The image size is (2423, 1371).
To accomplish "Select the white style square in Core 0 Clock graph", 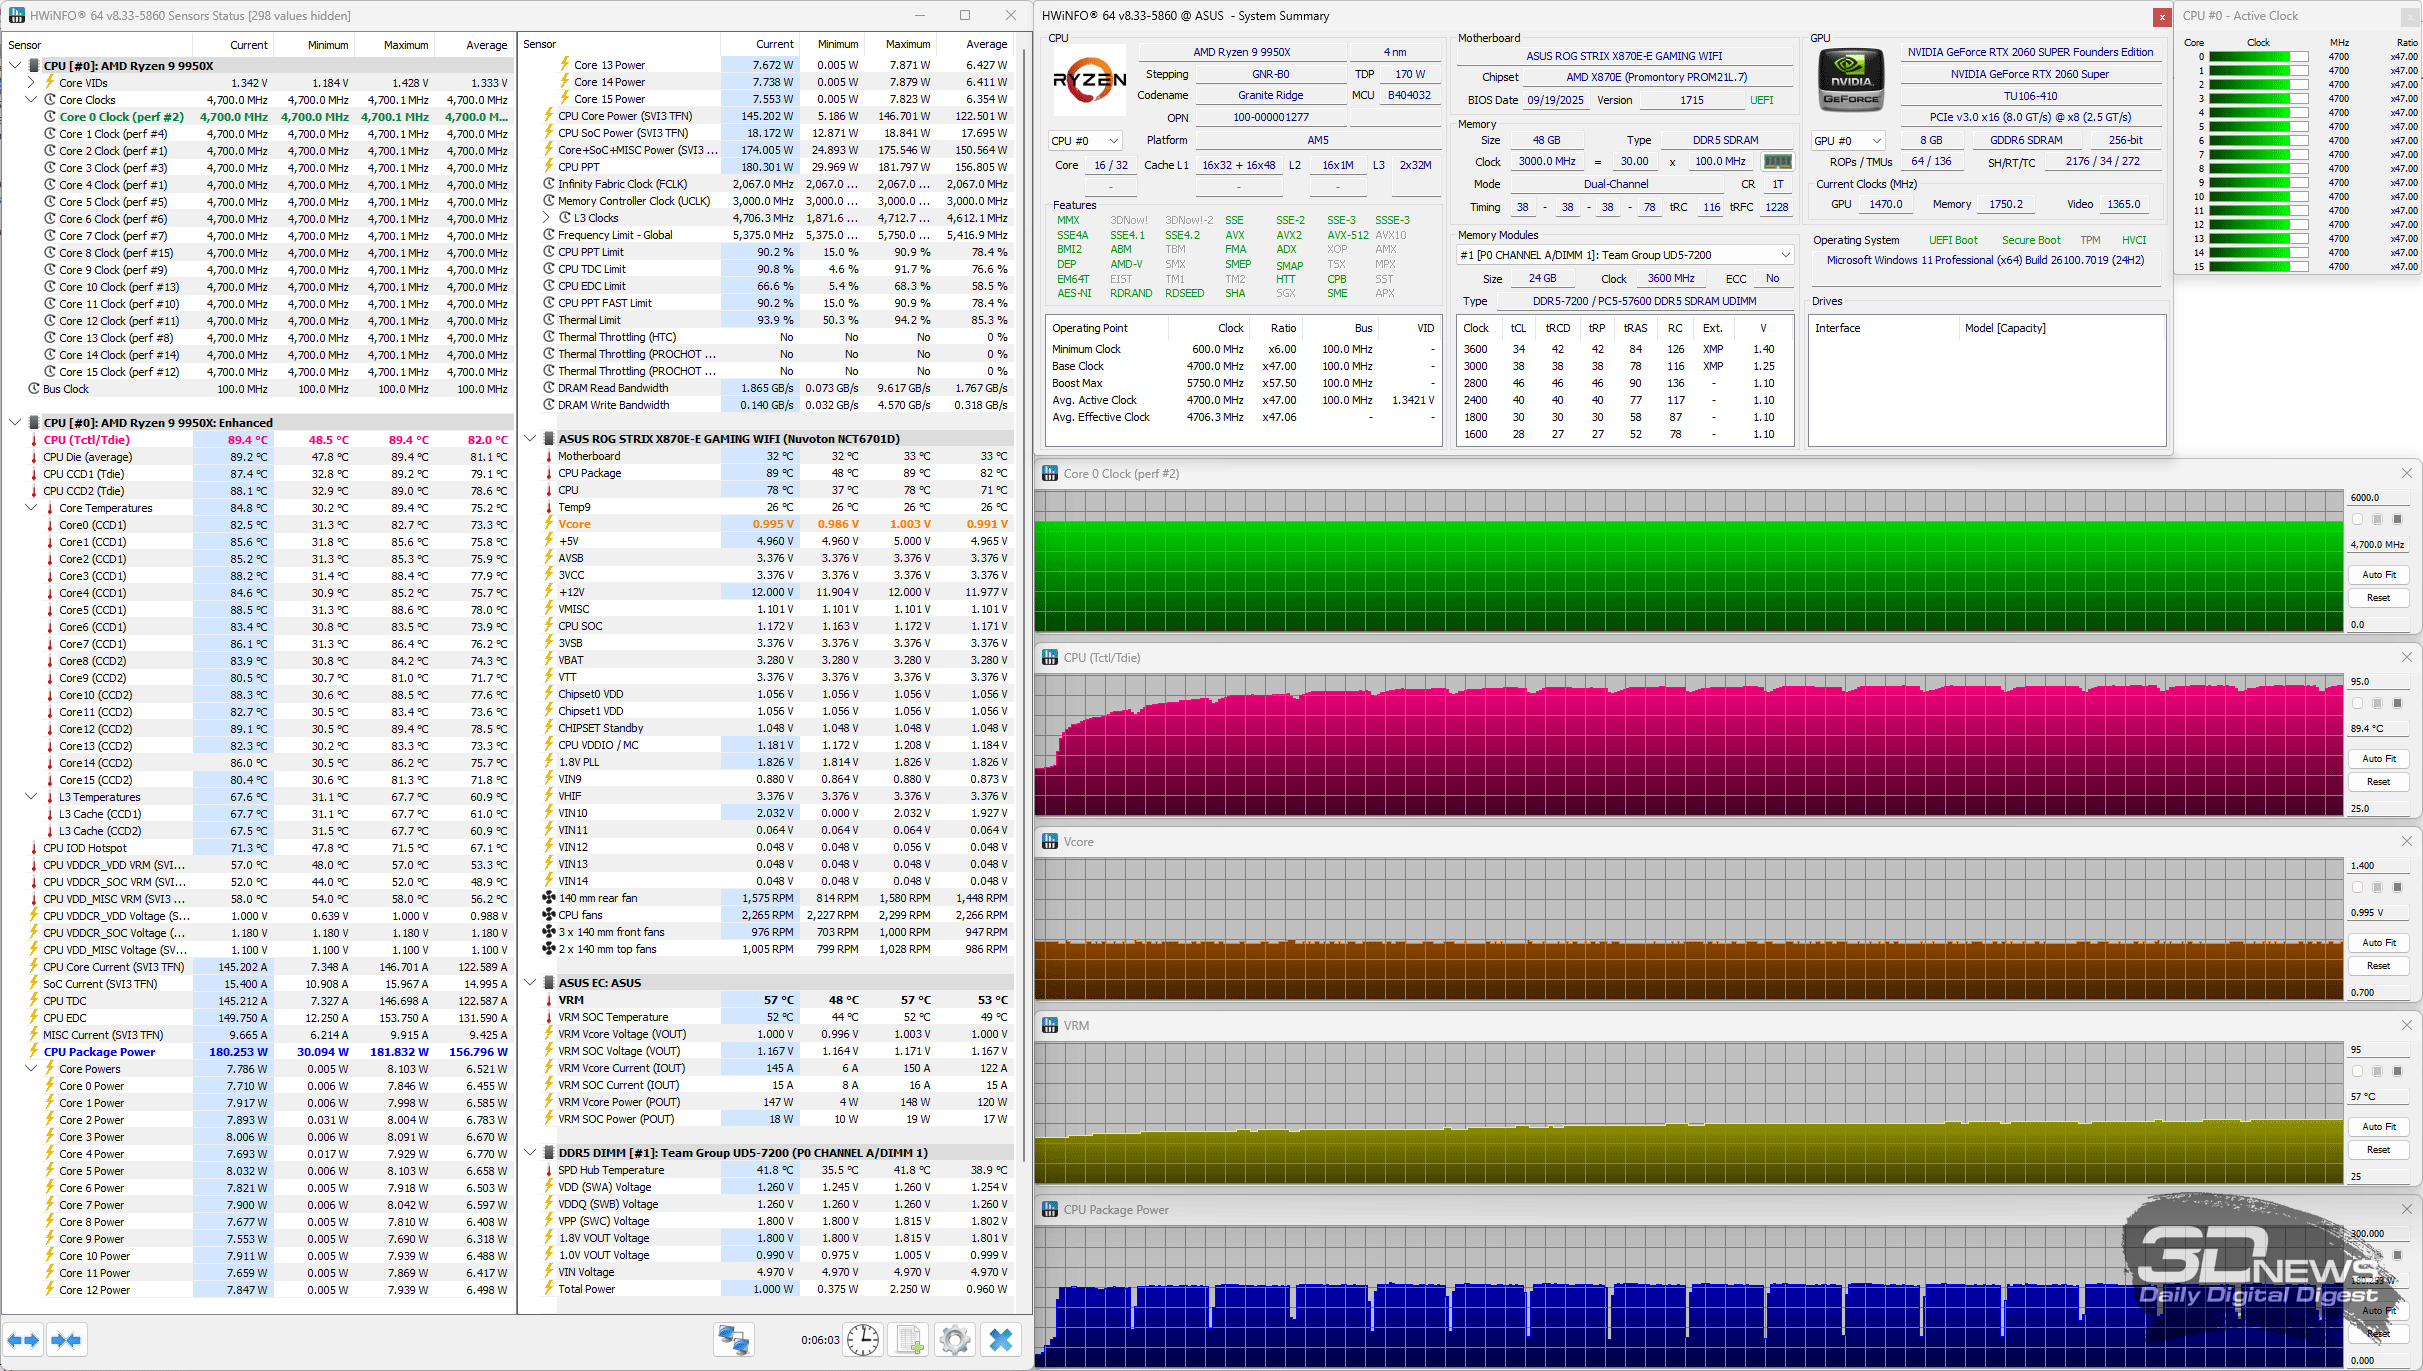I will pyautogui.click(x=2357, y=519).
